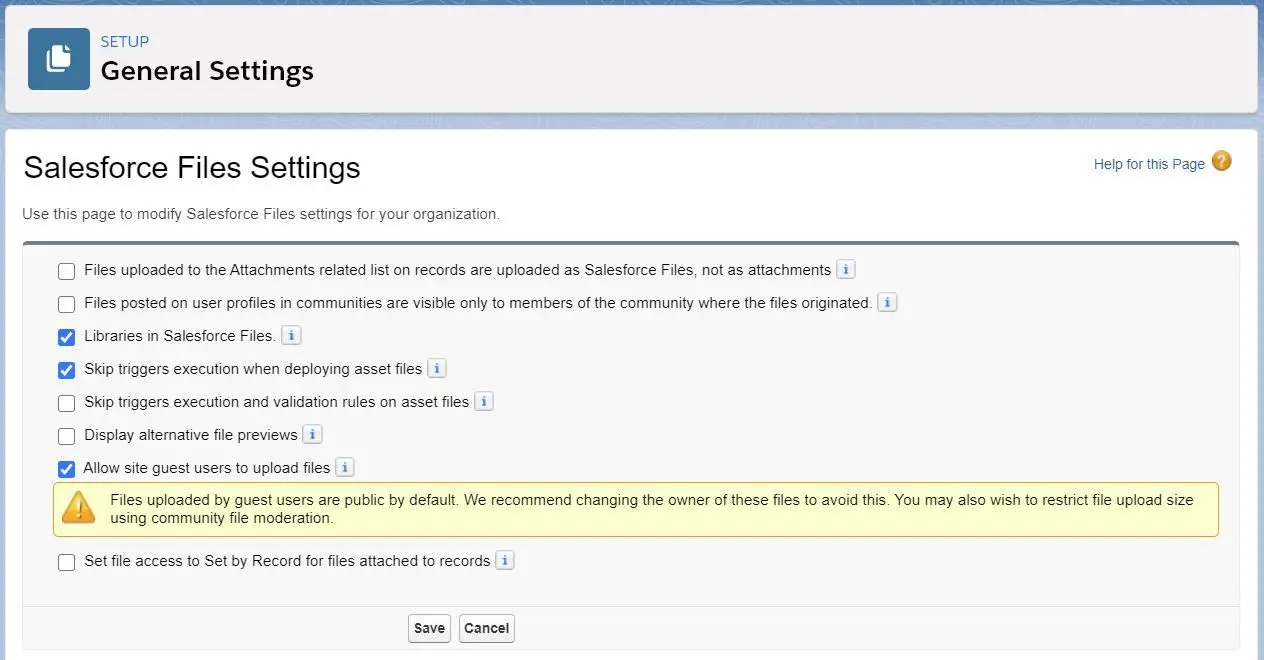The width and height of the screenshot is (1264, 660).
Task: Click the SETUP breadcrumb label
Action: tap(125, 42)
